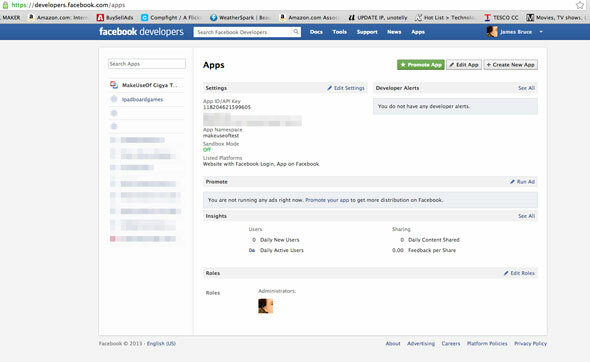
Task: Click the Privacy Policy footer link
Action: coord(531,344)
